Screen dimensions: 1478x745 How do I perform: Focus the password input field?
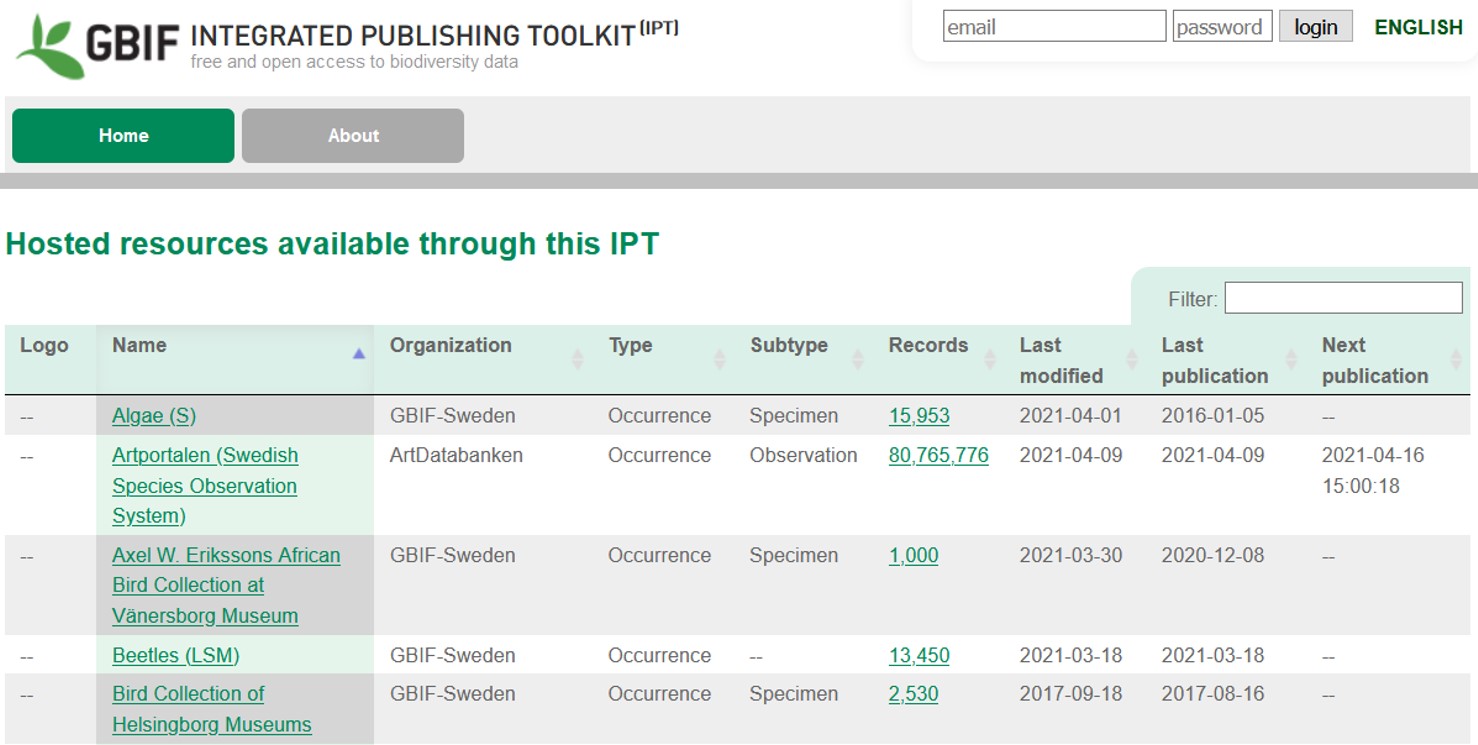point(1222,26)
